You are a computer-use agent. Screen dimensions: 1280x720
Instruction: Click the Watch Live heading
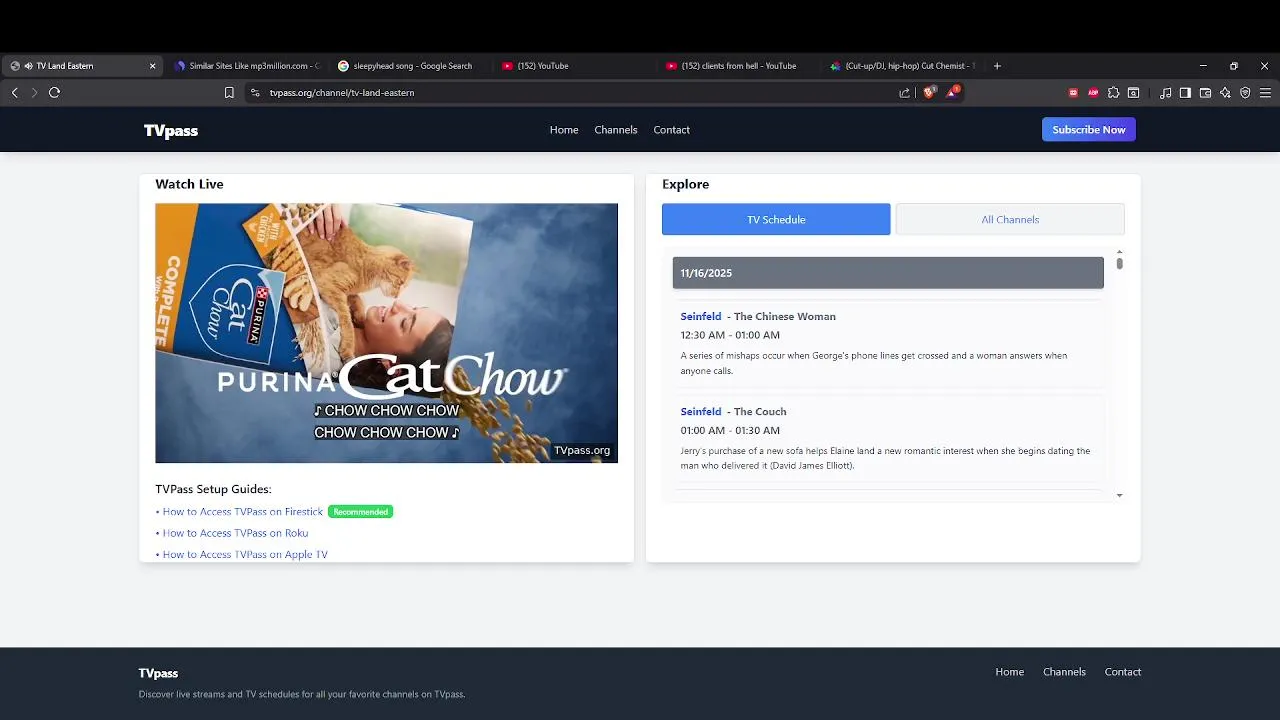coord(189,184)
